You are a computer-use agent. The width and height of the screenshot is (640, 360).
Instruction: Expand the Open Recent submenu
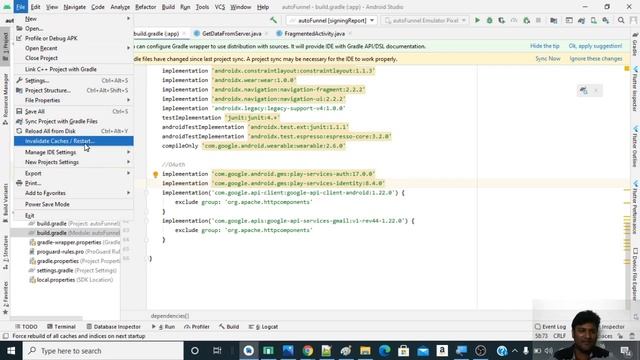coord(73,48)
